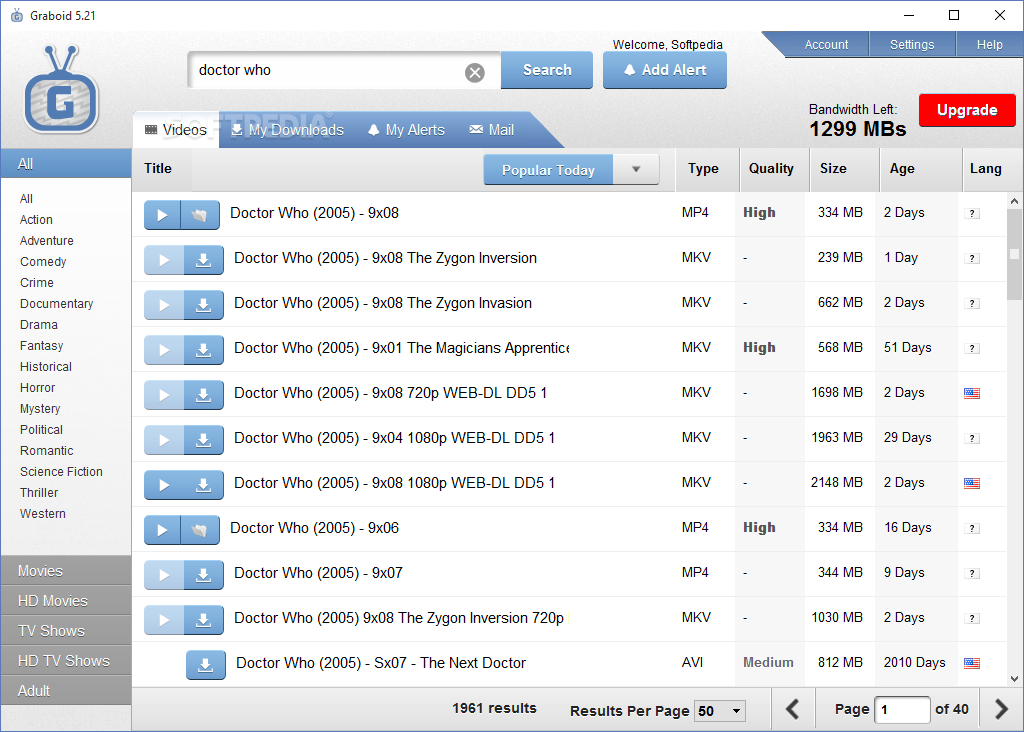1024x732 pixels.
Task: Click the red Upgrade button
Action: click(967, 110)
